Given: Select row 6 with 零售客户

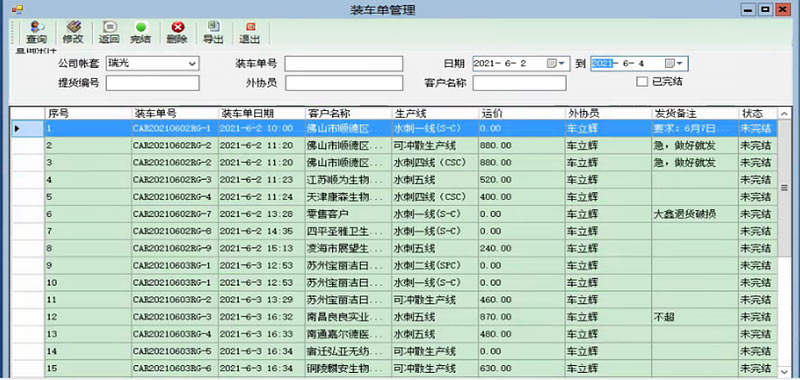Looking at the screenshot, I should tap(394, 214).
